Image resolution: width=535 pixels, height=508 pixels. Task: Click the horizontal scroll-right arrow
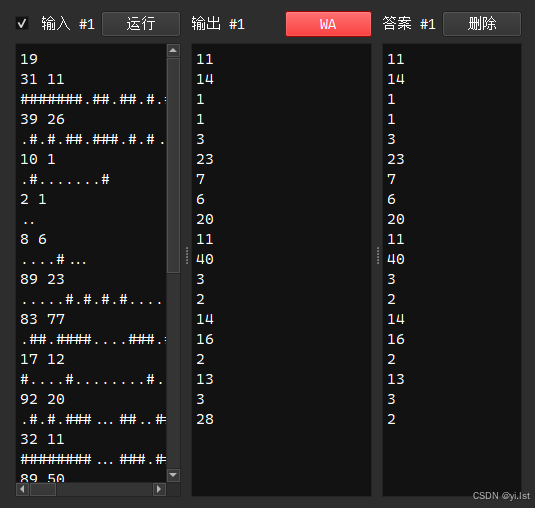(x=159, y=489)
